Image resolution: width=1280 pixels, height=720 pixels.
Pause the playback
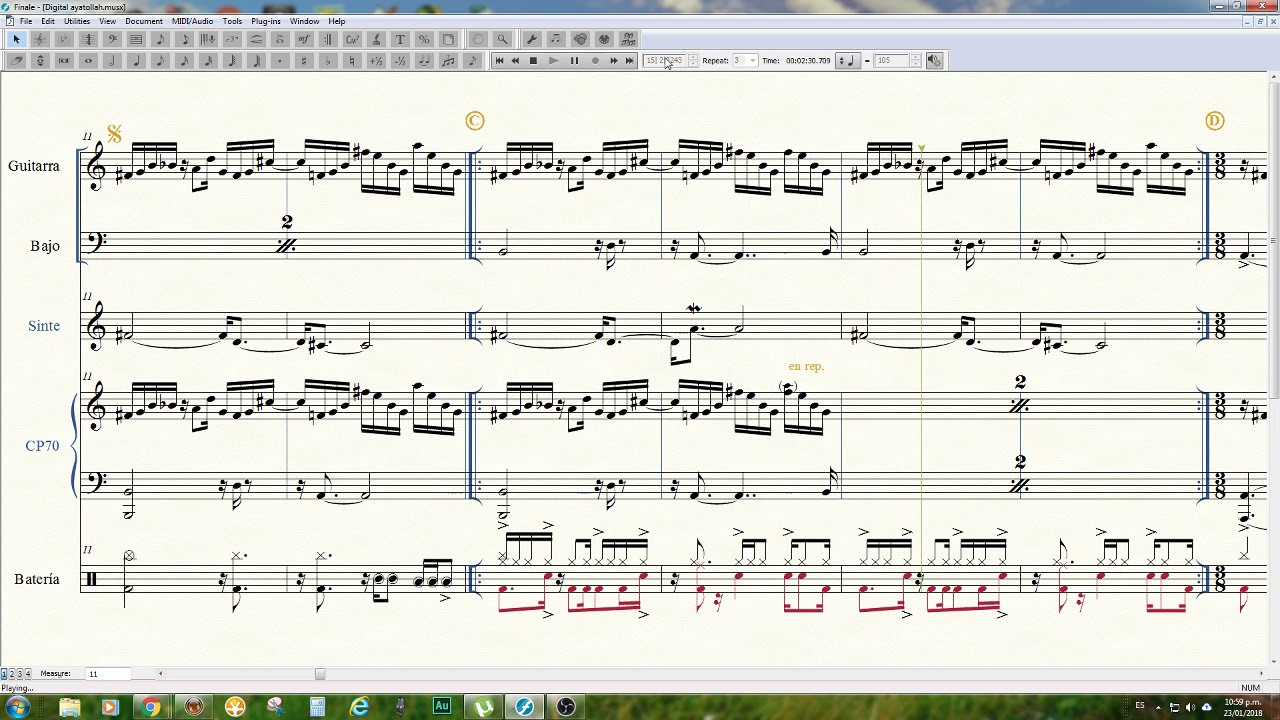tap(574, 61)
